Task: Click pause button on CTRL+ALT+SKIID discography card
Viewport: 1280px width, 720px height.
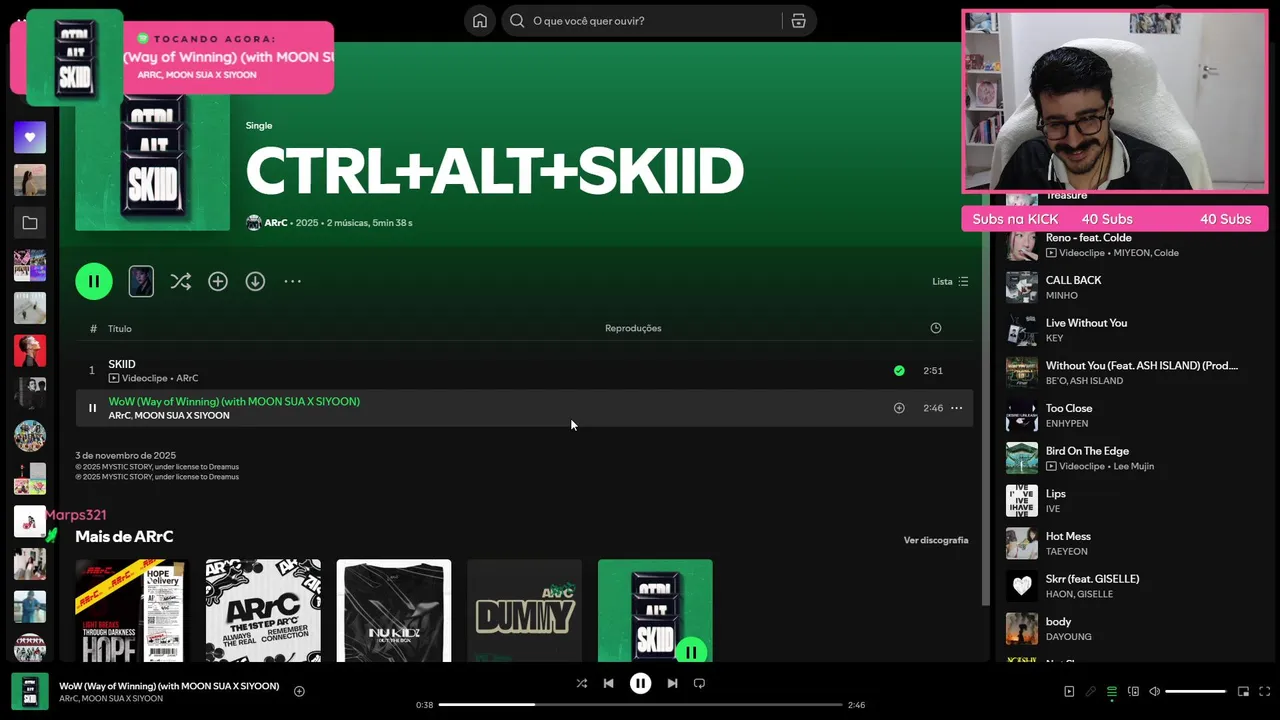Action: tap(690, 651)
